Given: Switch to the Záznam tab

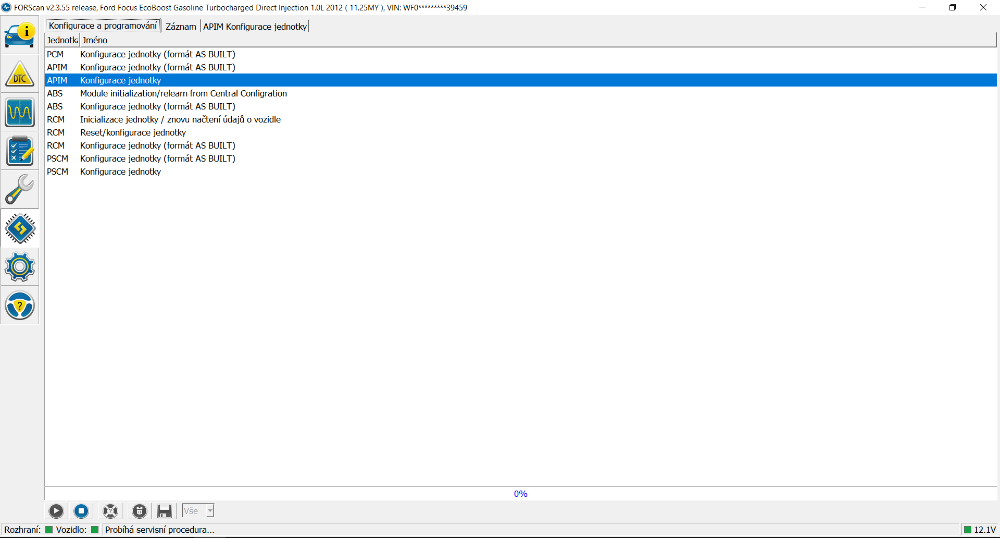Looking at the screenshot, I should [181, 26].
